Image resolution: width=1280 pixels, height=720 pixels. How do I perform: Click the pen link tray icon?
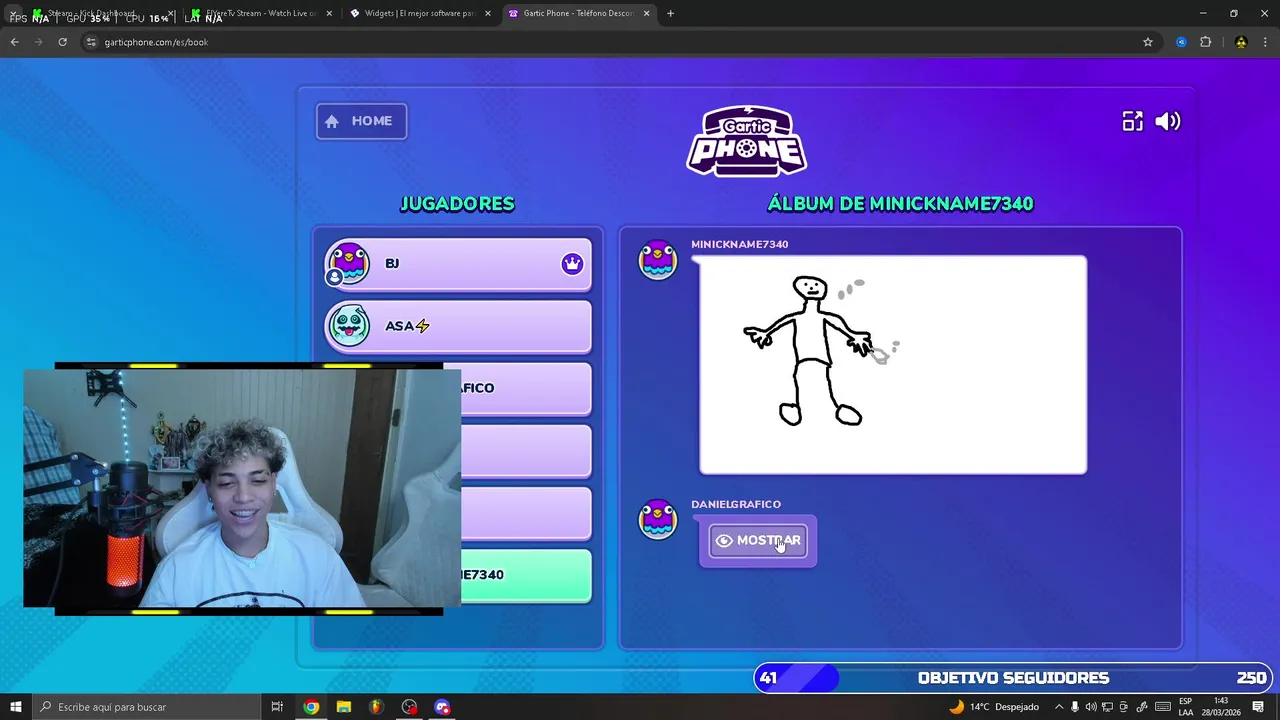click(x=1142, y=707)
